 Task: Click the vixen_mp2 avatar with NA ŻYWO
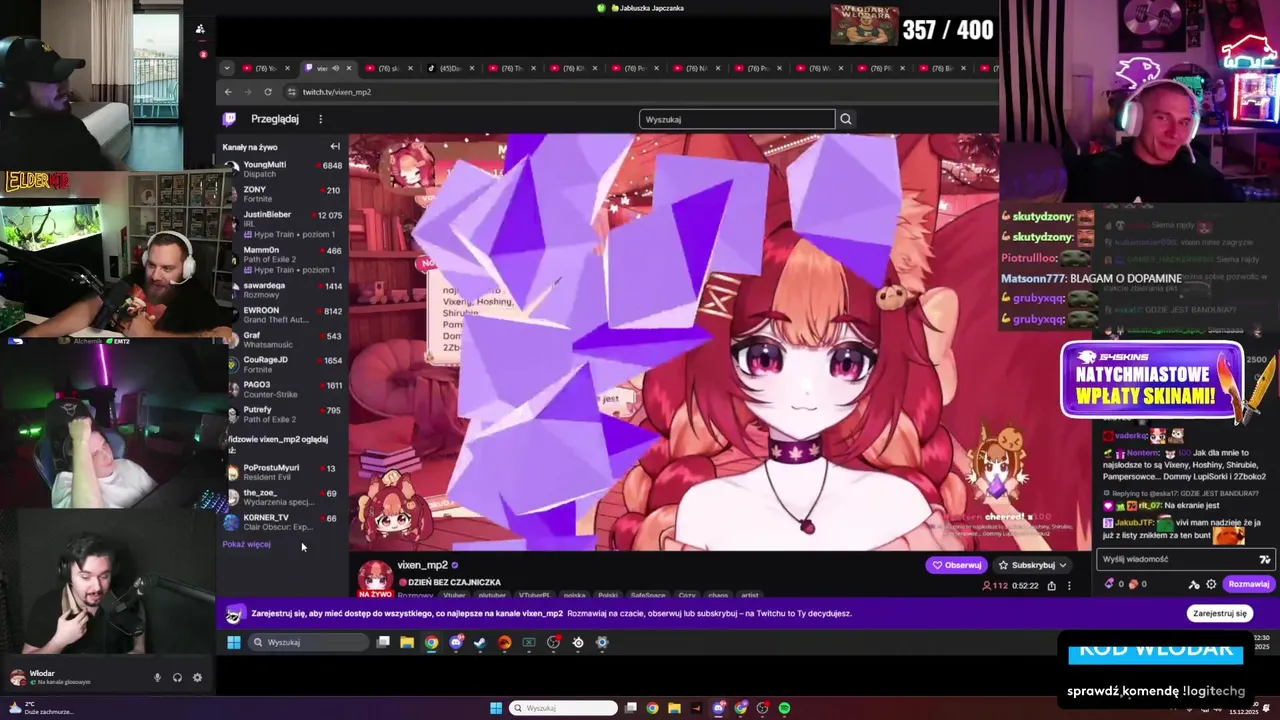[375, 578]
